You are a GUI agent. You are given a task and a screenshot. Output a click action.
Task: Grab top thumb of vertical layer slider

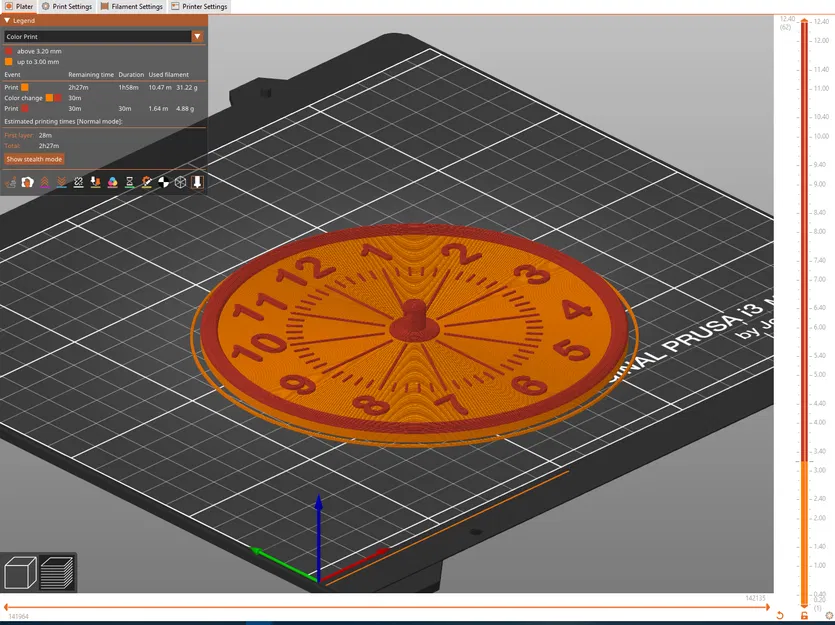(804, 21)
